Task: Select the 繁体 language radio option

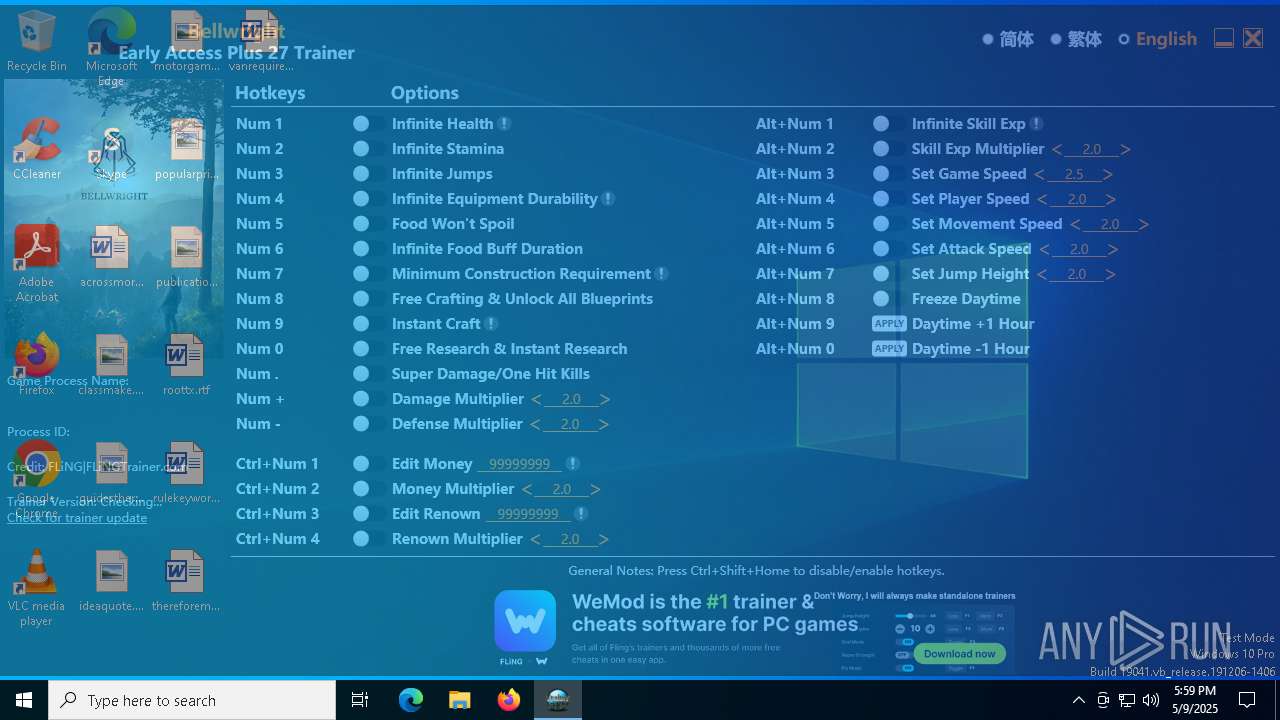Action: pyautogui.click(x=1056, y=39)
